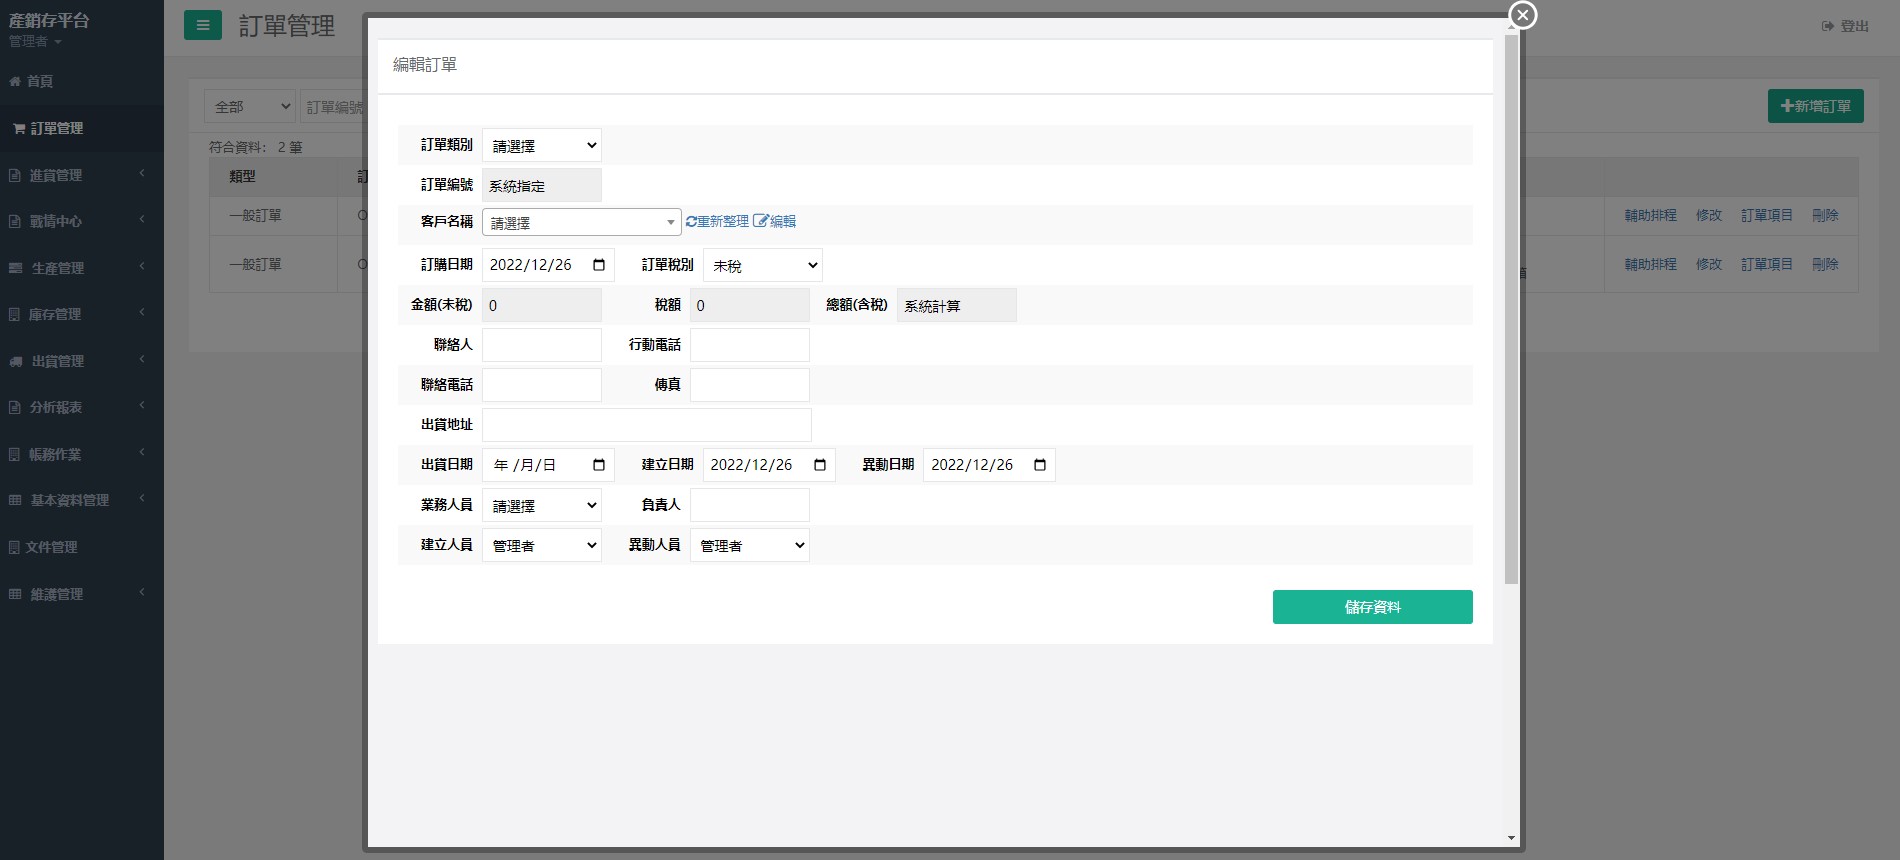Click the 新增訂單 button
The width and height of the screenshot is (1900, 860).
coord(1816,106)
